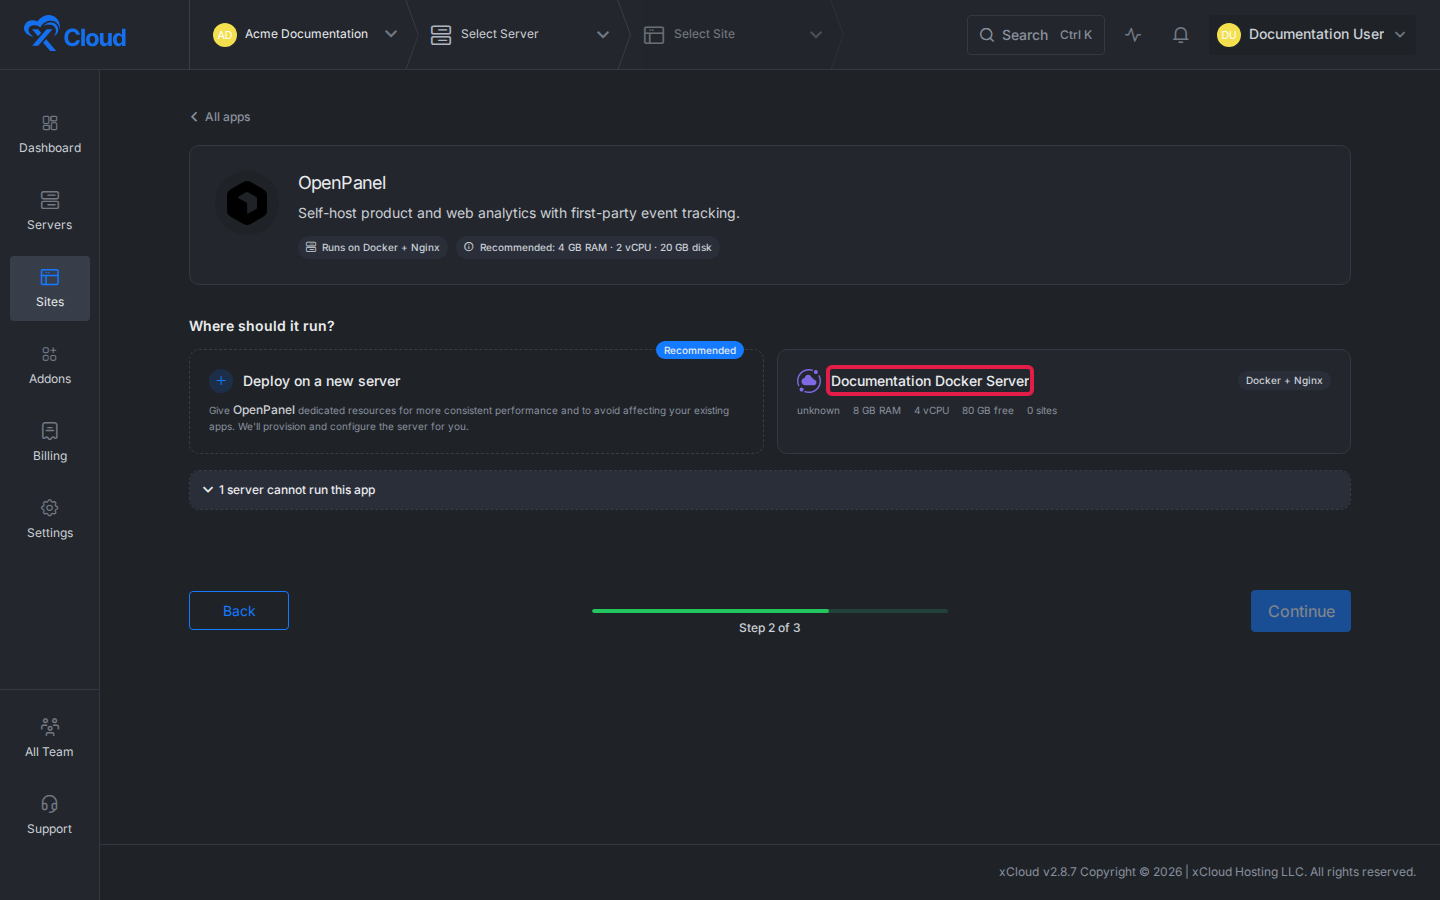Click the AD team avatar
This screenshot has width=1440, height=900.
pos(225,35)
